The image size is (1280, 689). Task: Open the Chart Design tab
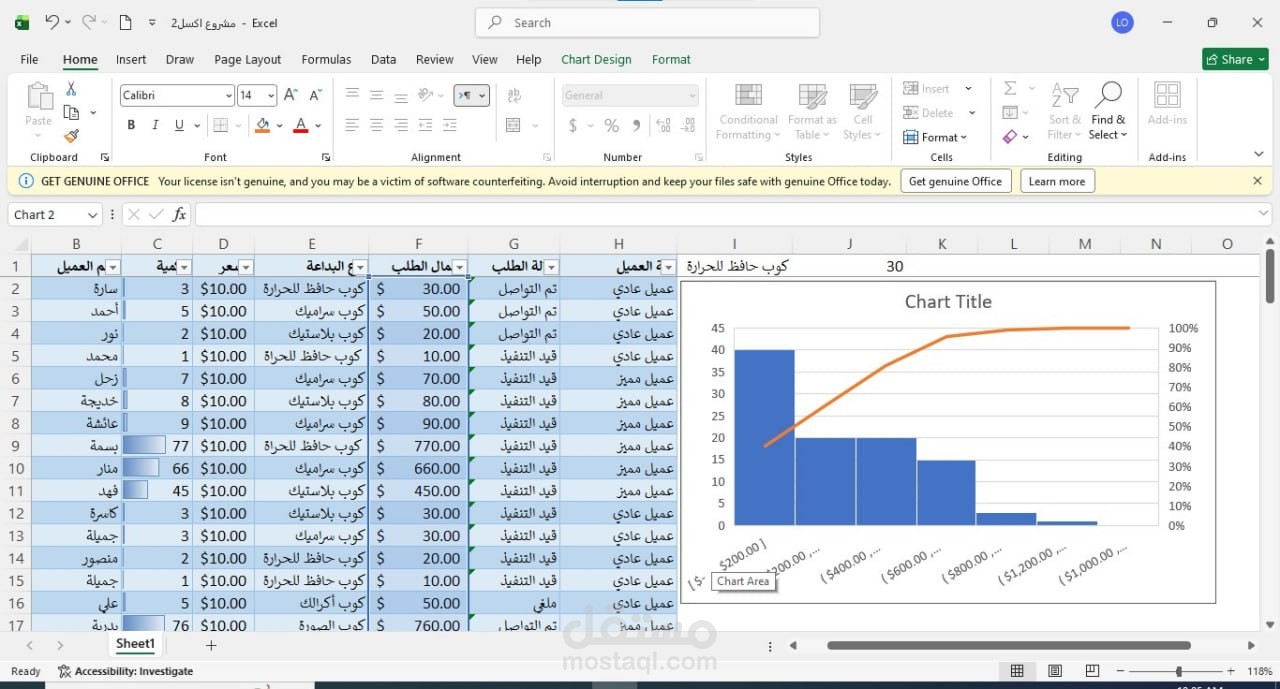596,59
